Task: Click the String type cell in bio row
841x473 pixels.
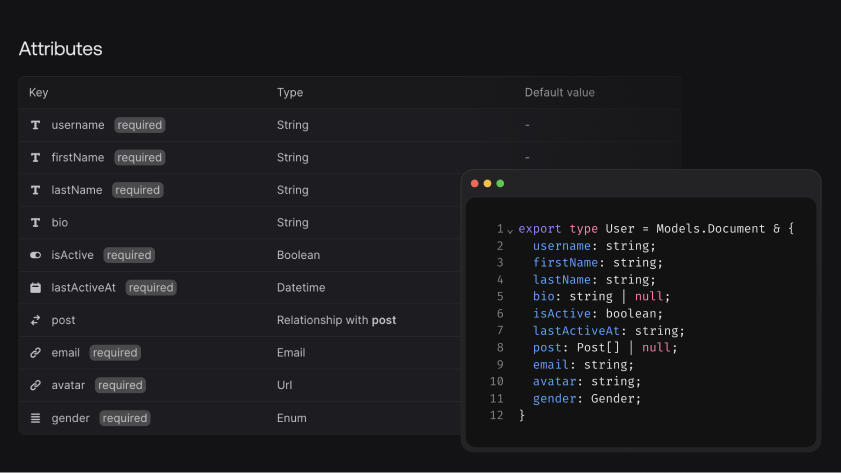Action: pos(292,223)
